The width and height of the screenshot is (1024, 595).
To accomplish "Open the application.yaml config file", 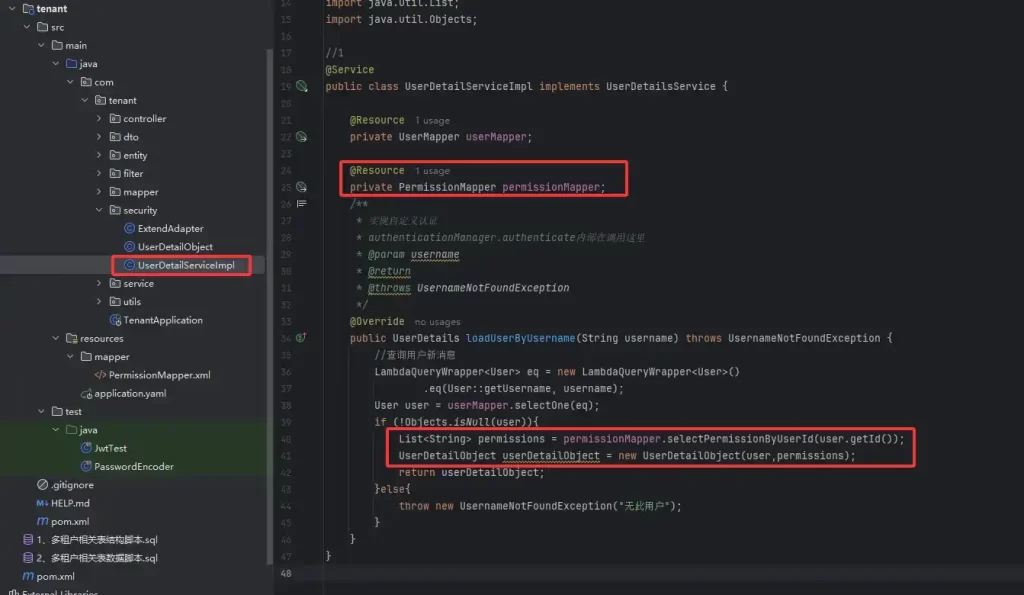I will [x=130, y=393].
